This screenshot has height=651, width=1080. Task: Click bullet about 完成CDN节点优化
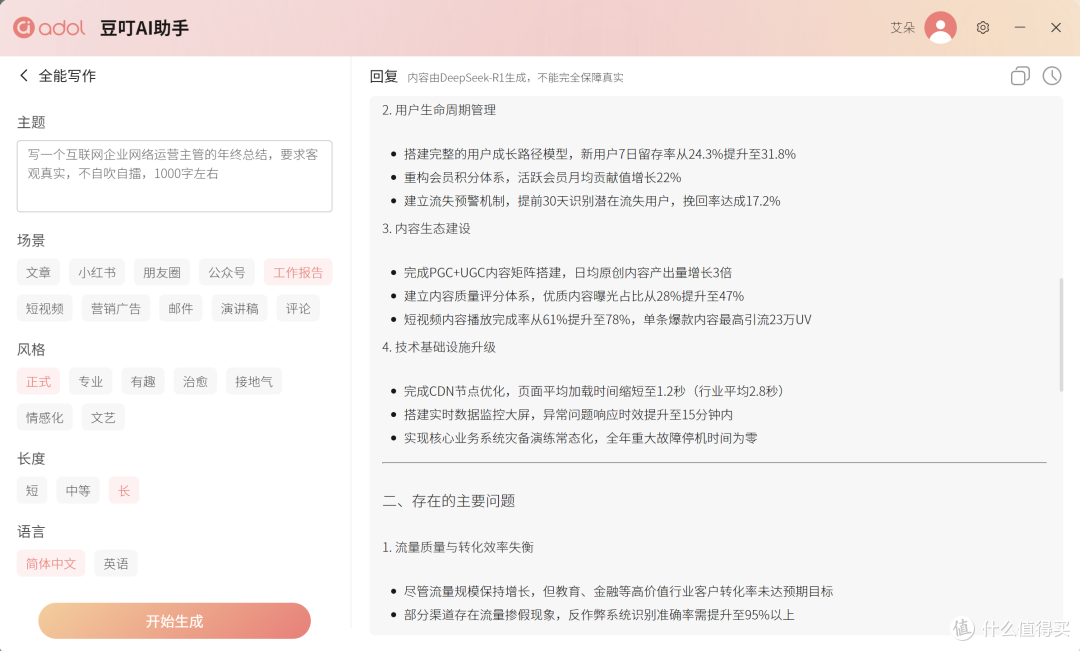[x=594, y=391]
